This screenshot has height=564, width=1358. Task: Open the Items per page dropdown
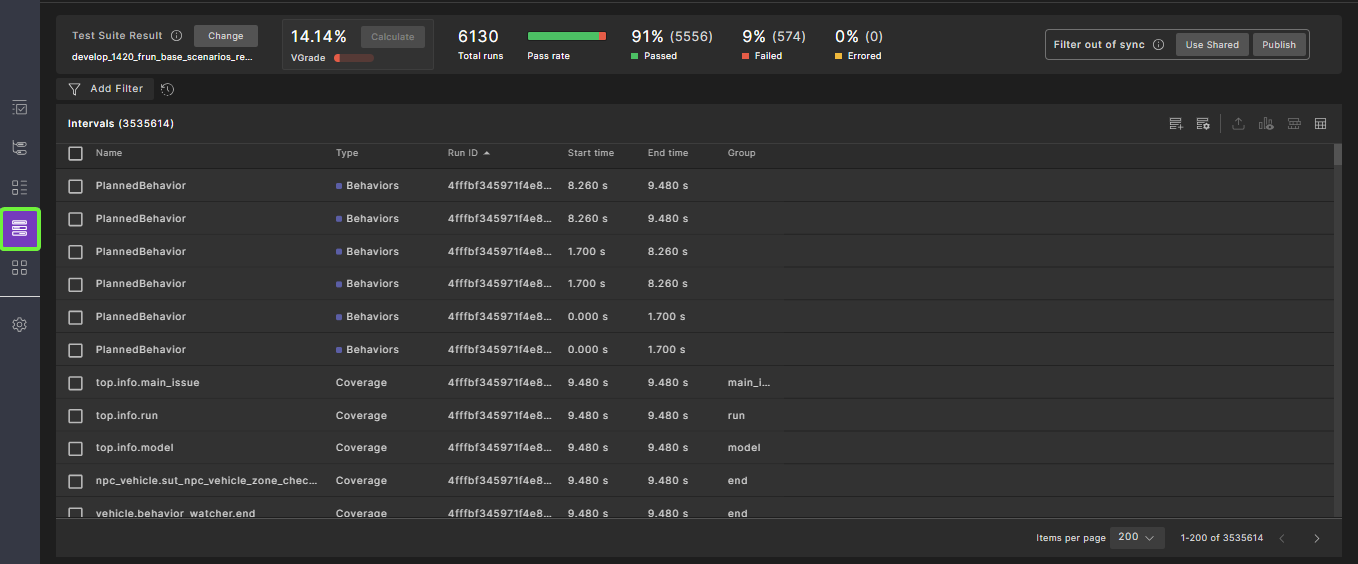point(1137,538)
